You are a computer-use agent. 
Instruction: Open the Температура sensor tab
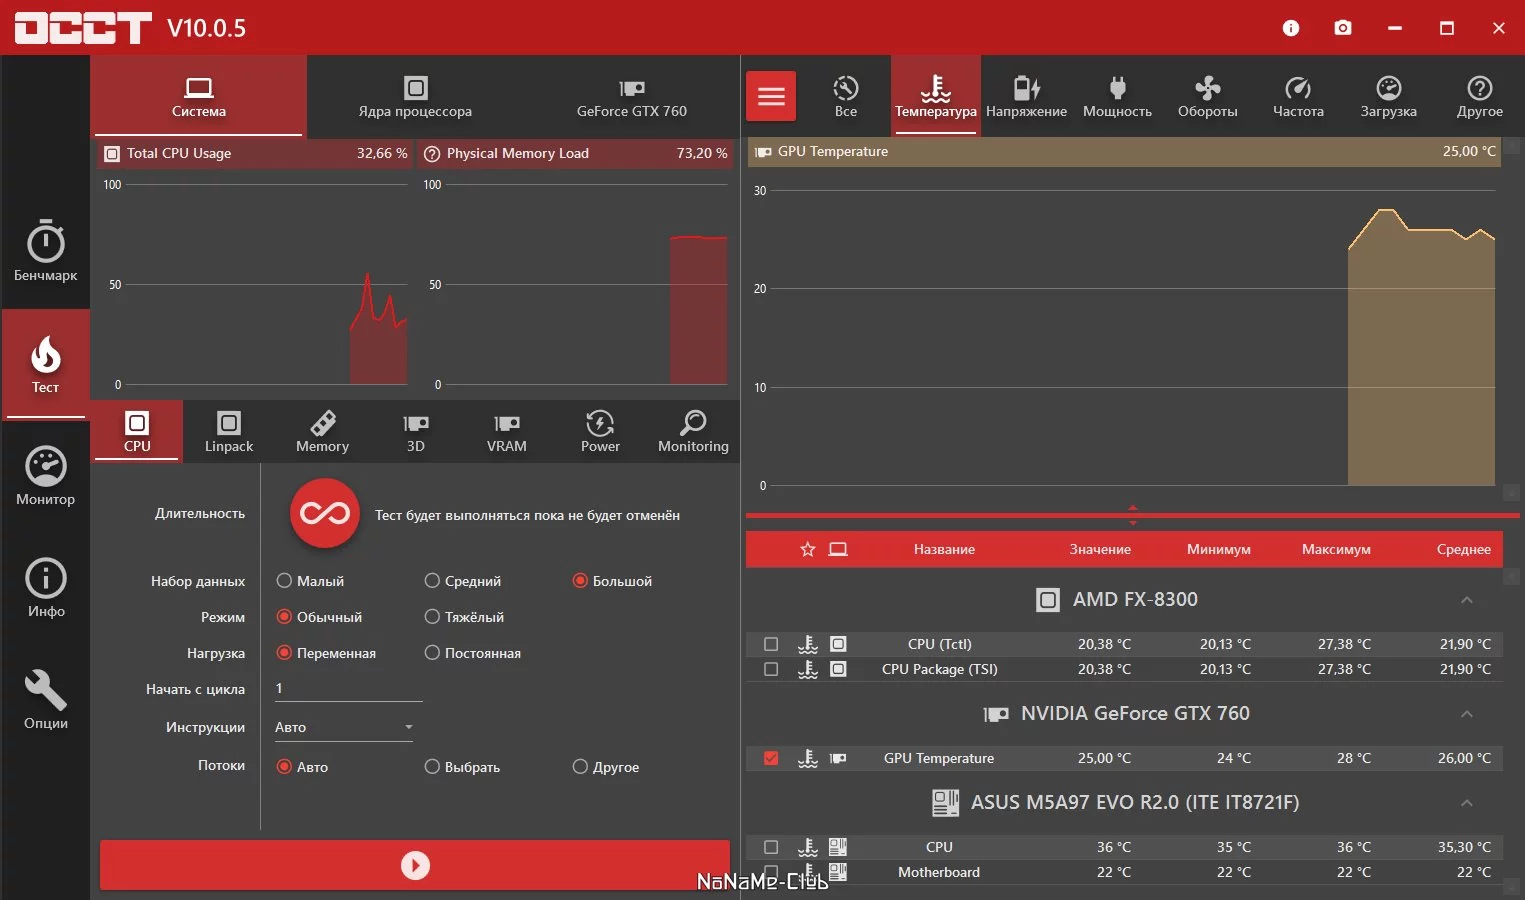(935, 96)
